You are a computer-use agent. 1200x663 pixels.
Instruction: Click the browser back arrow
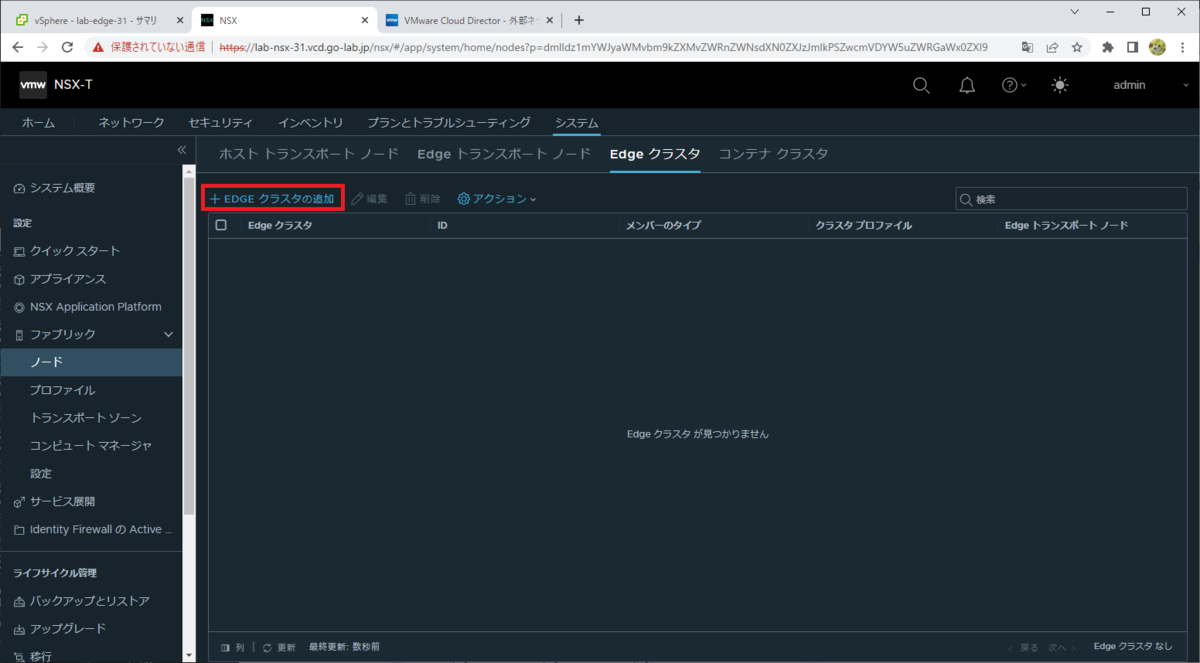pos(18,47)
